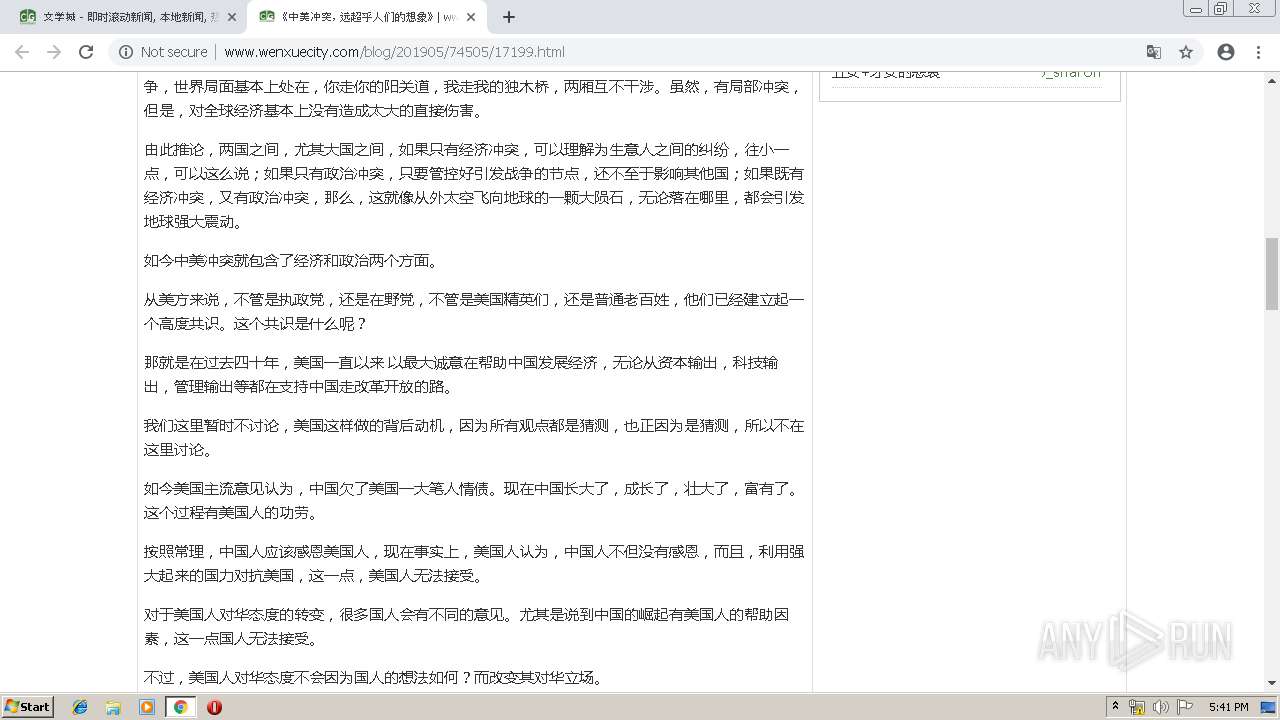Go forward to the next page
Screen dimensions: 1280x720
coord(54,52)
